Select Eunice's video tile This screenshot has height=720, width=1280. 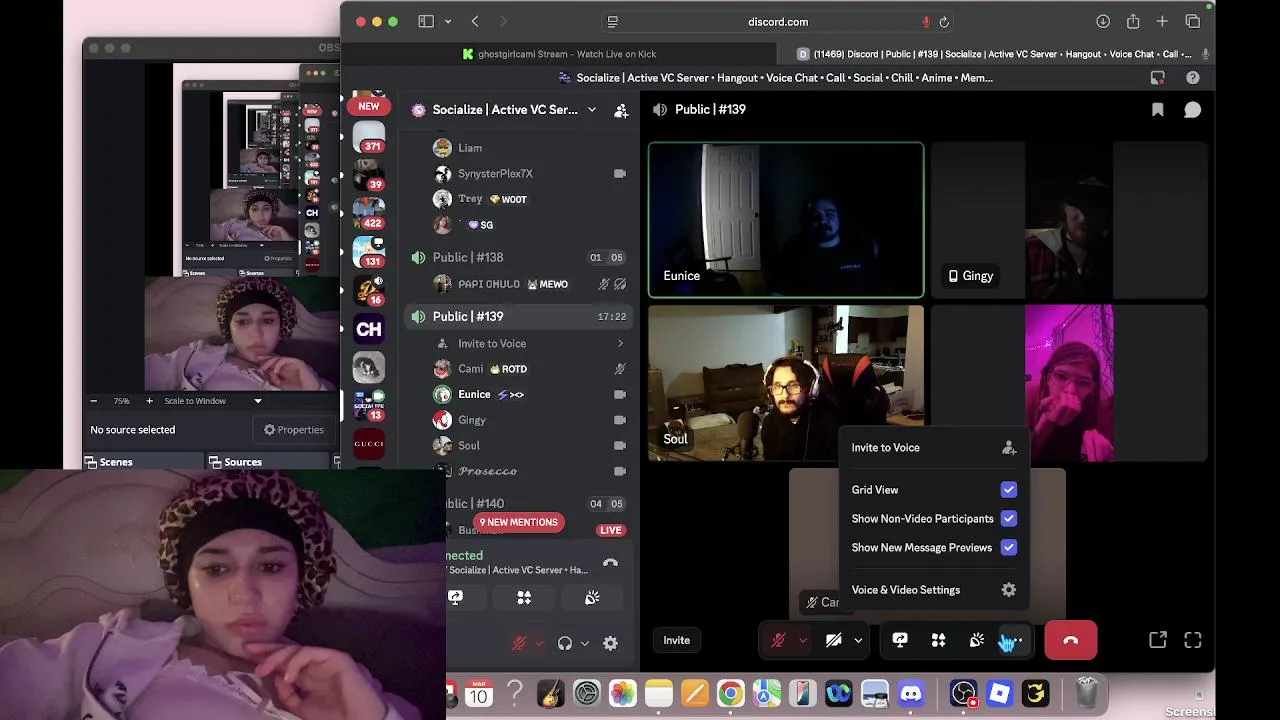(786, 220)
